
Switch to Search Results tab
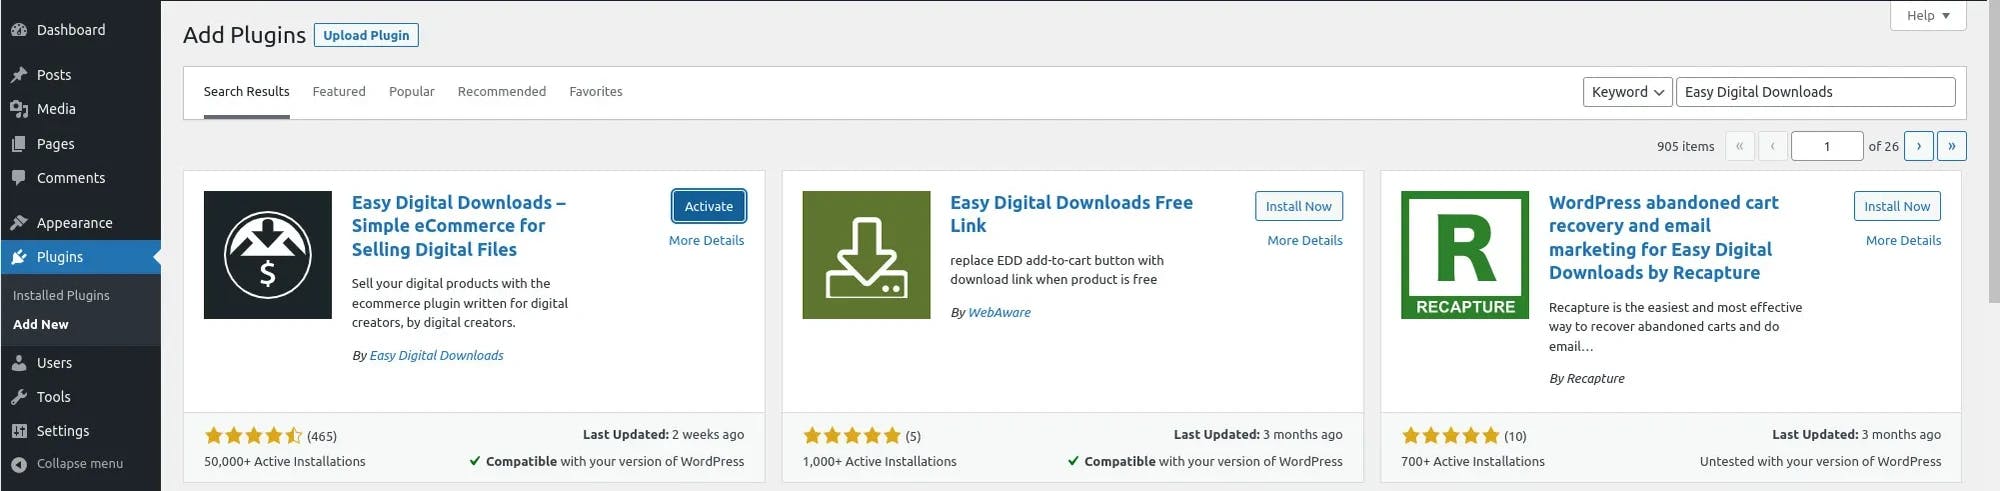click(x=247, y=92)
